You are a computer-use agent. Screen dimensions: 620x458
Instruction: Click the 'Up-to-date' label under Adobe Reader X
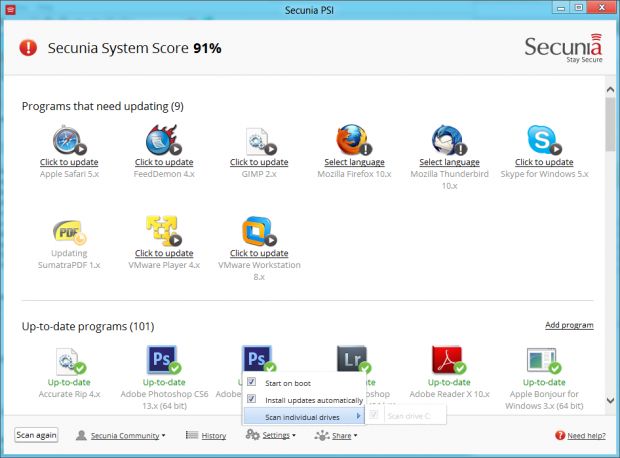point(449,382)
